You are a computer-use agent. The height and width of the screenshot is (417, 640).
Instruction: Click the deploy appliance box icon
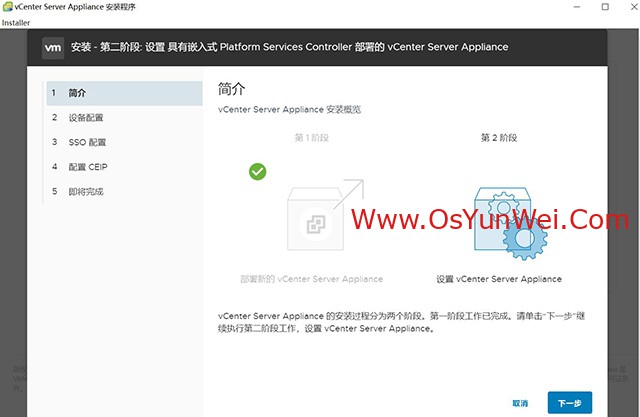click(x=325, y=215)
